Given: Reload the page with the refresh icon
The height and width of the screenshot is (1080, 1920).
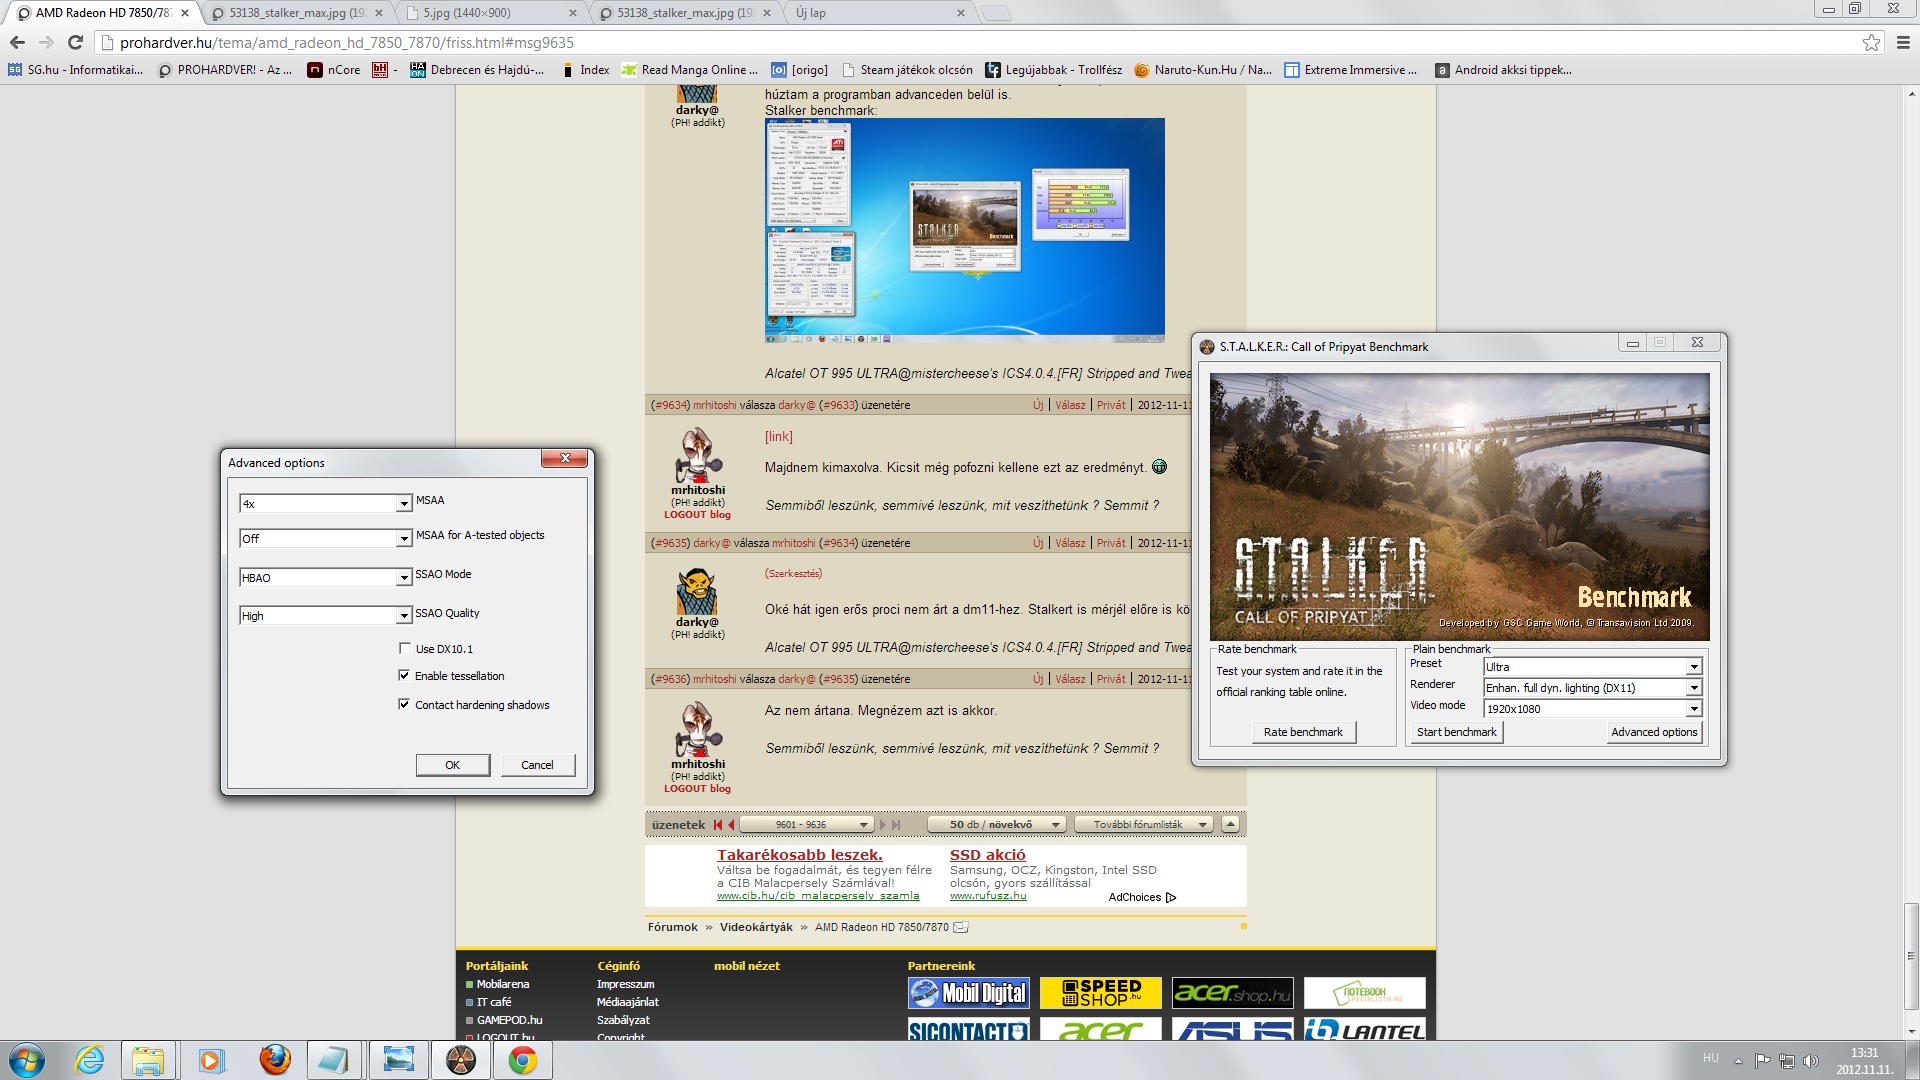Looking at the screenshot, I should click(x=75, y=42).
